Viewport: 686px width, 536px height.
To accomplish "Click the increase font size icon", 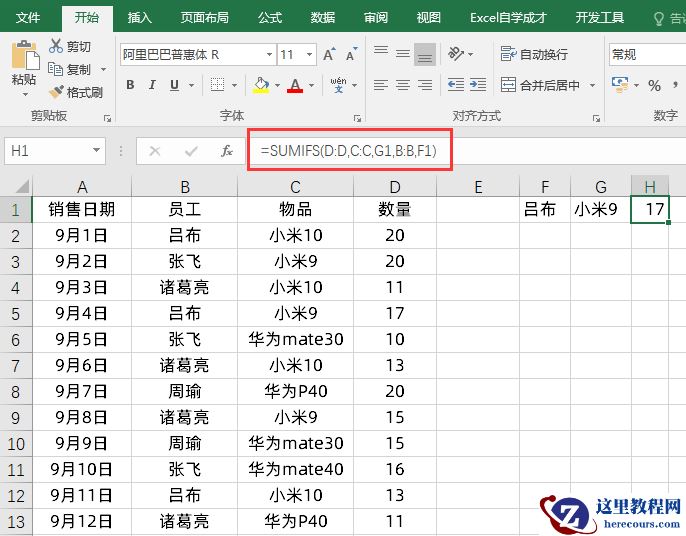I will [x=330, y=55].
